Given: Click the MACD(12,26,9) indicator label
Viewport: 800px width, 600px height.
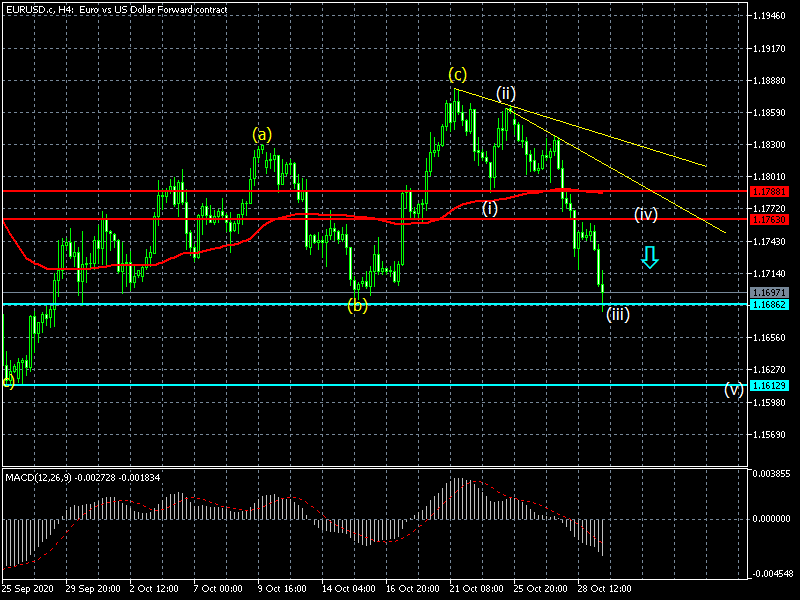Looking at the screenshot, I should 83,478.
